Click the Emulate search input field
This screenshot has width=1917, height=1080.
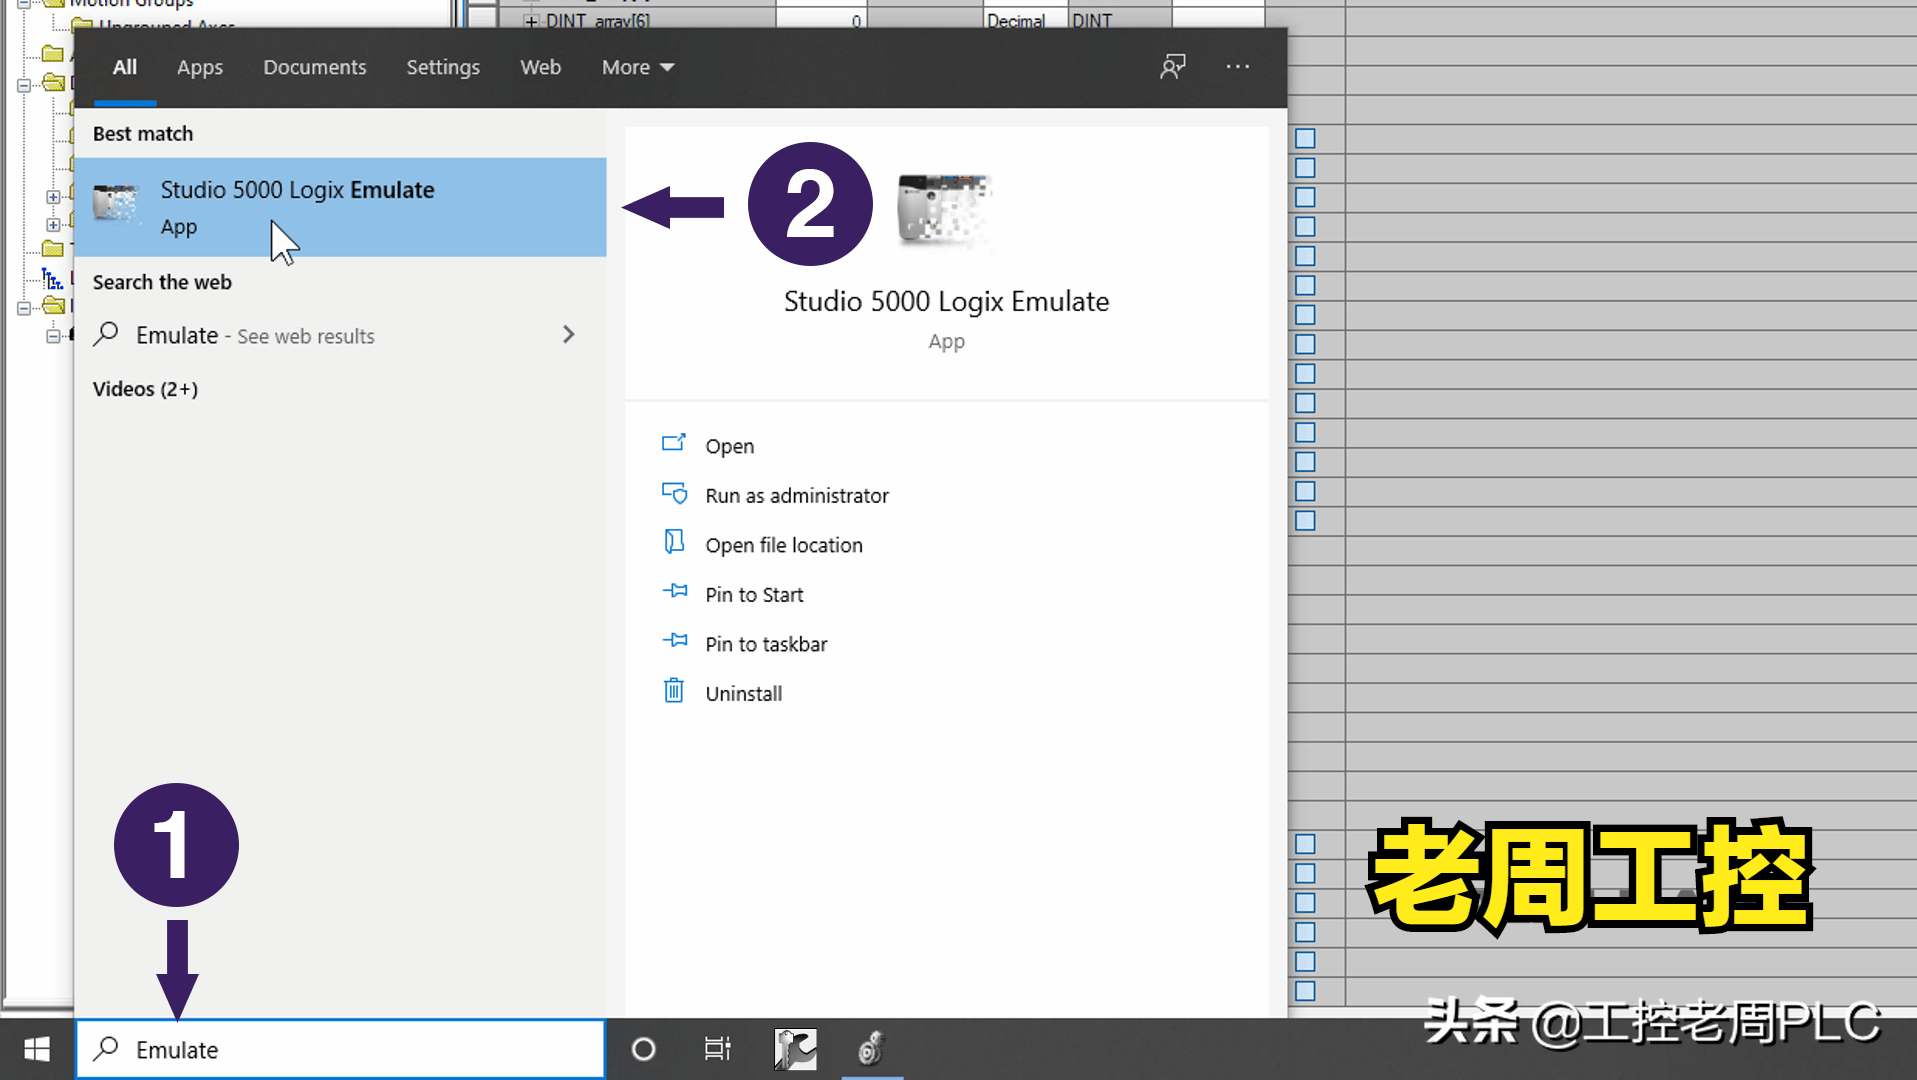pyautogui.click(x=340, y=1049)
